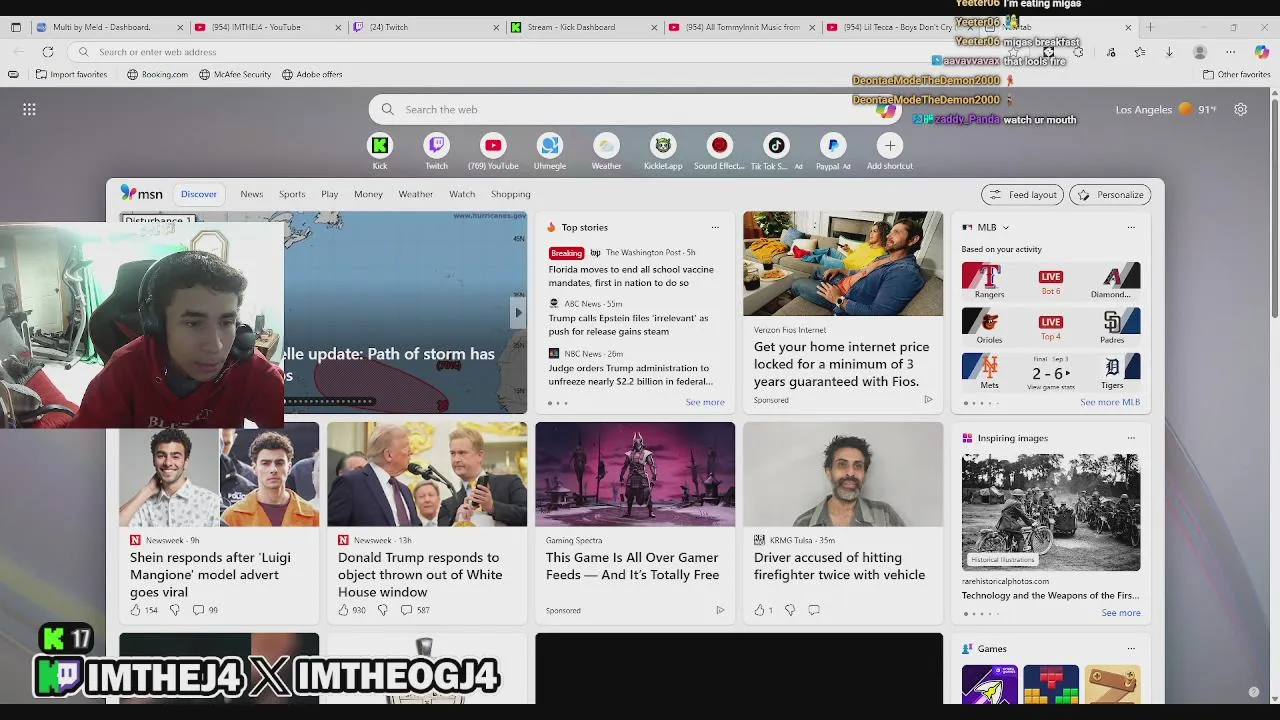Open MLB card more options menu

[x=1131, y=228]
